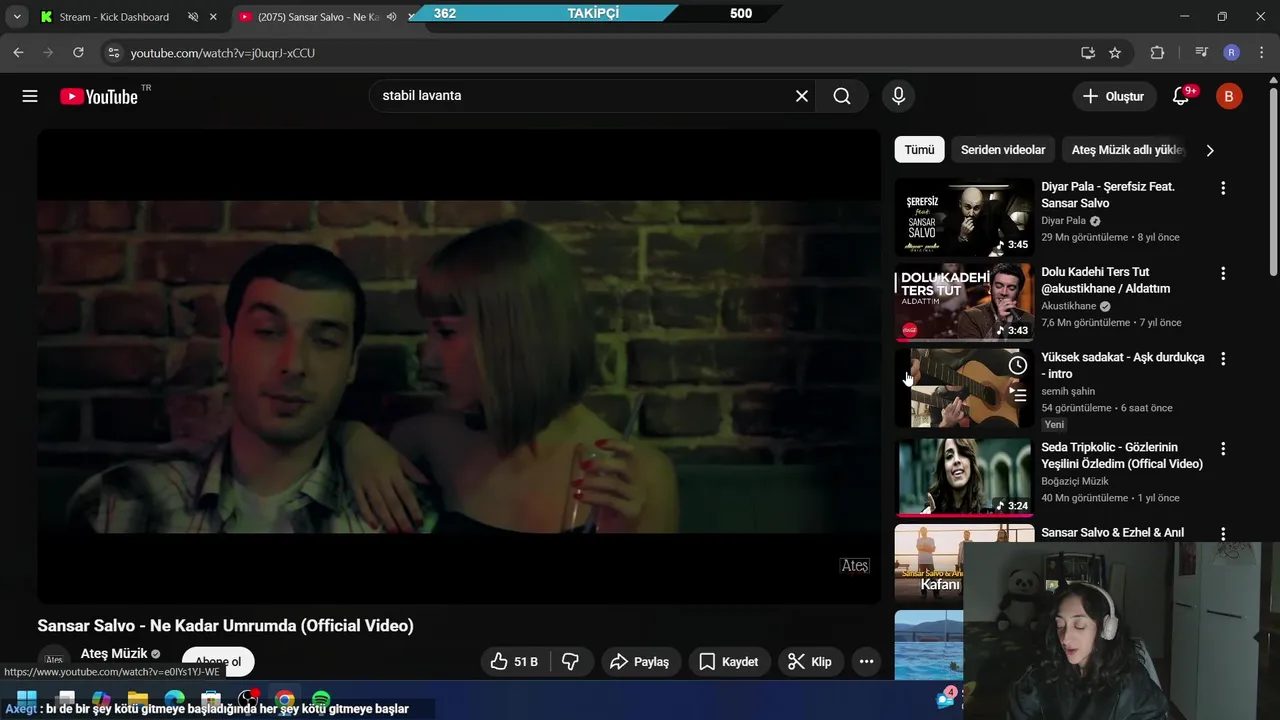
Task: Open the YouTube hamburger guide menu
Action: click(30, 96)
